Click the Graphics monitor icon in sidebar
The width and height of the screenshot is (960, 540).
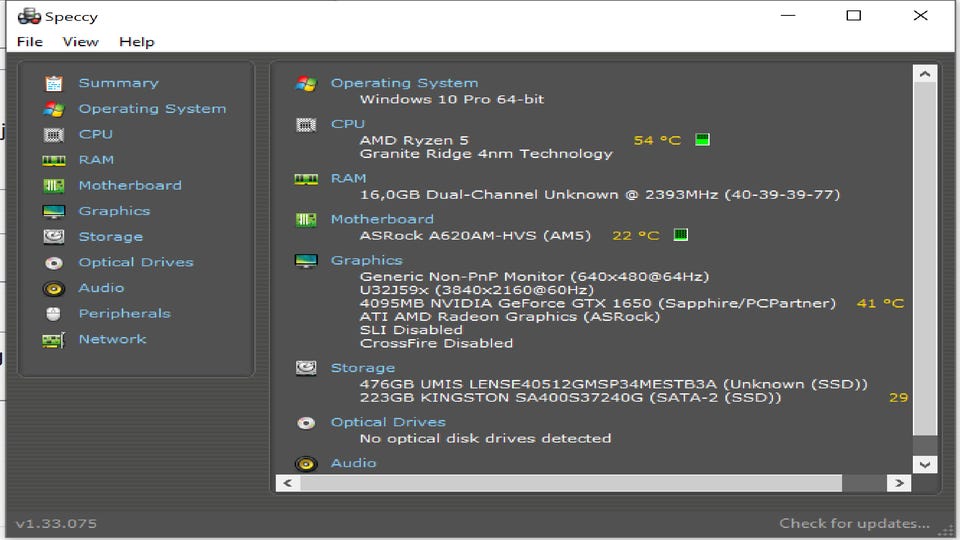click(54, 211)
